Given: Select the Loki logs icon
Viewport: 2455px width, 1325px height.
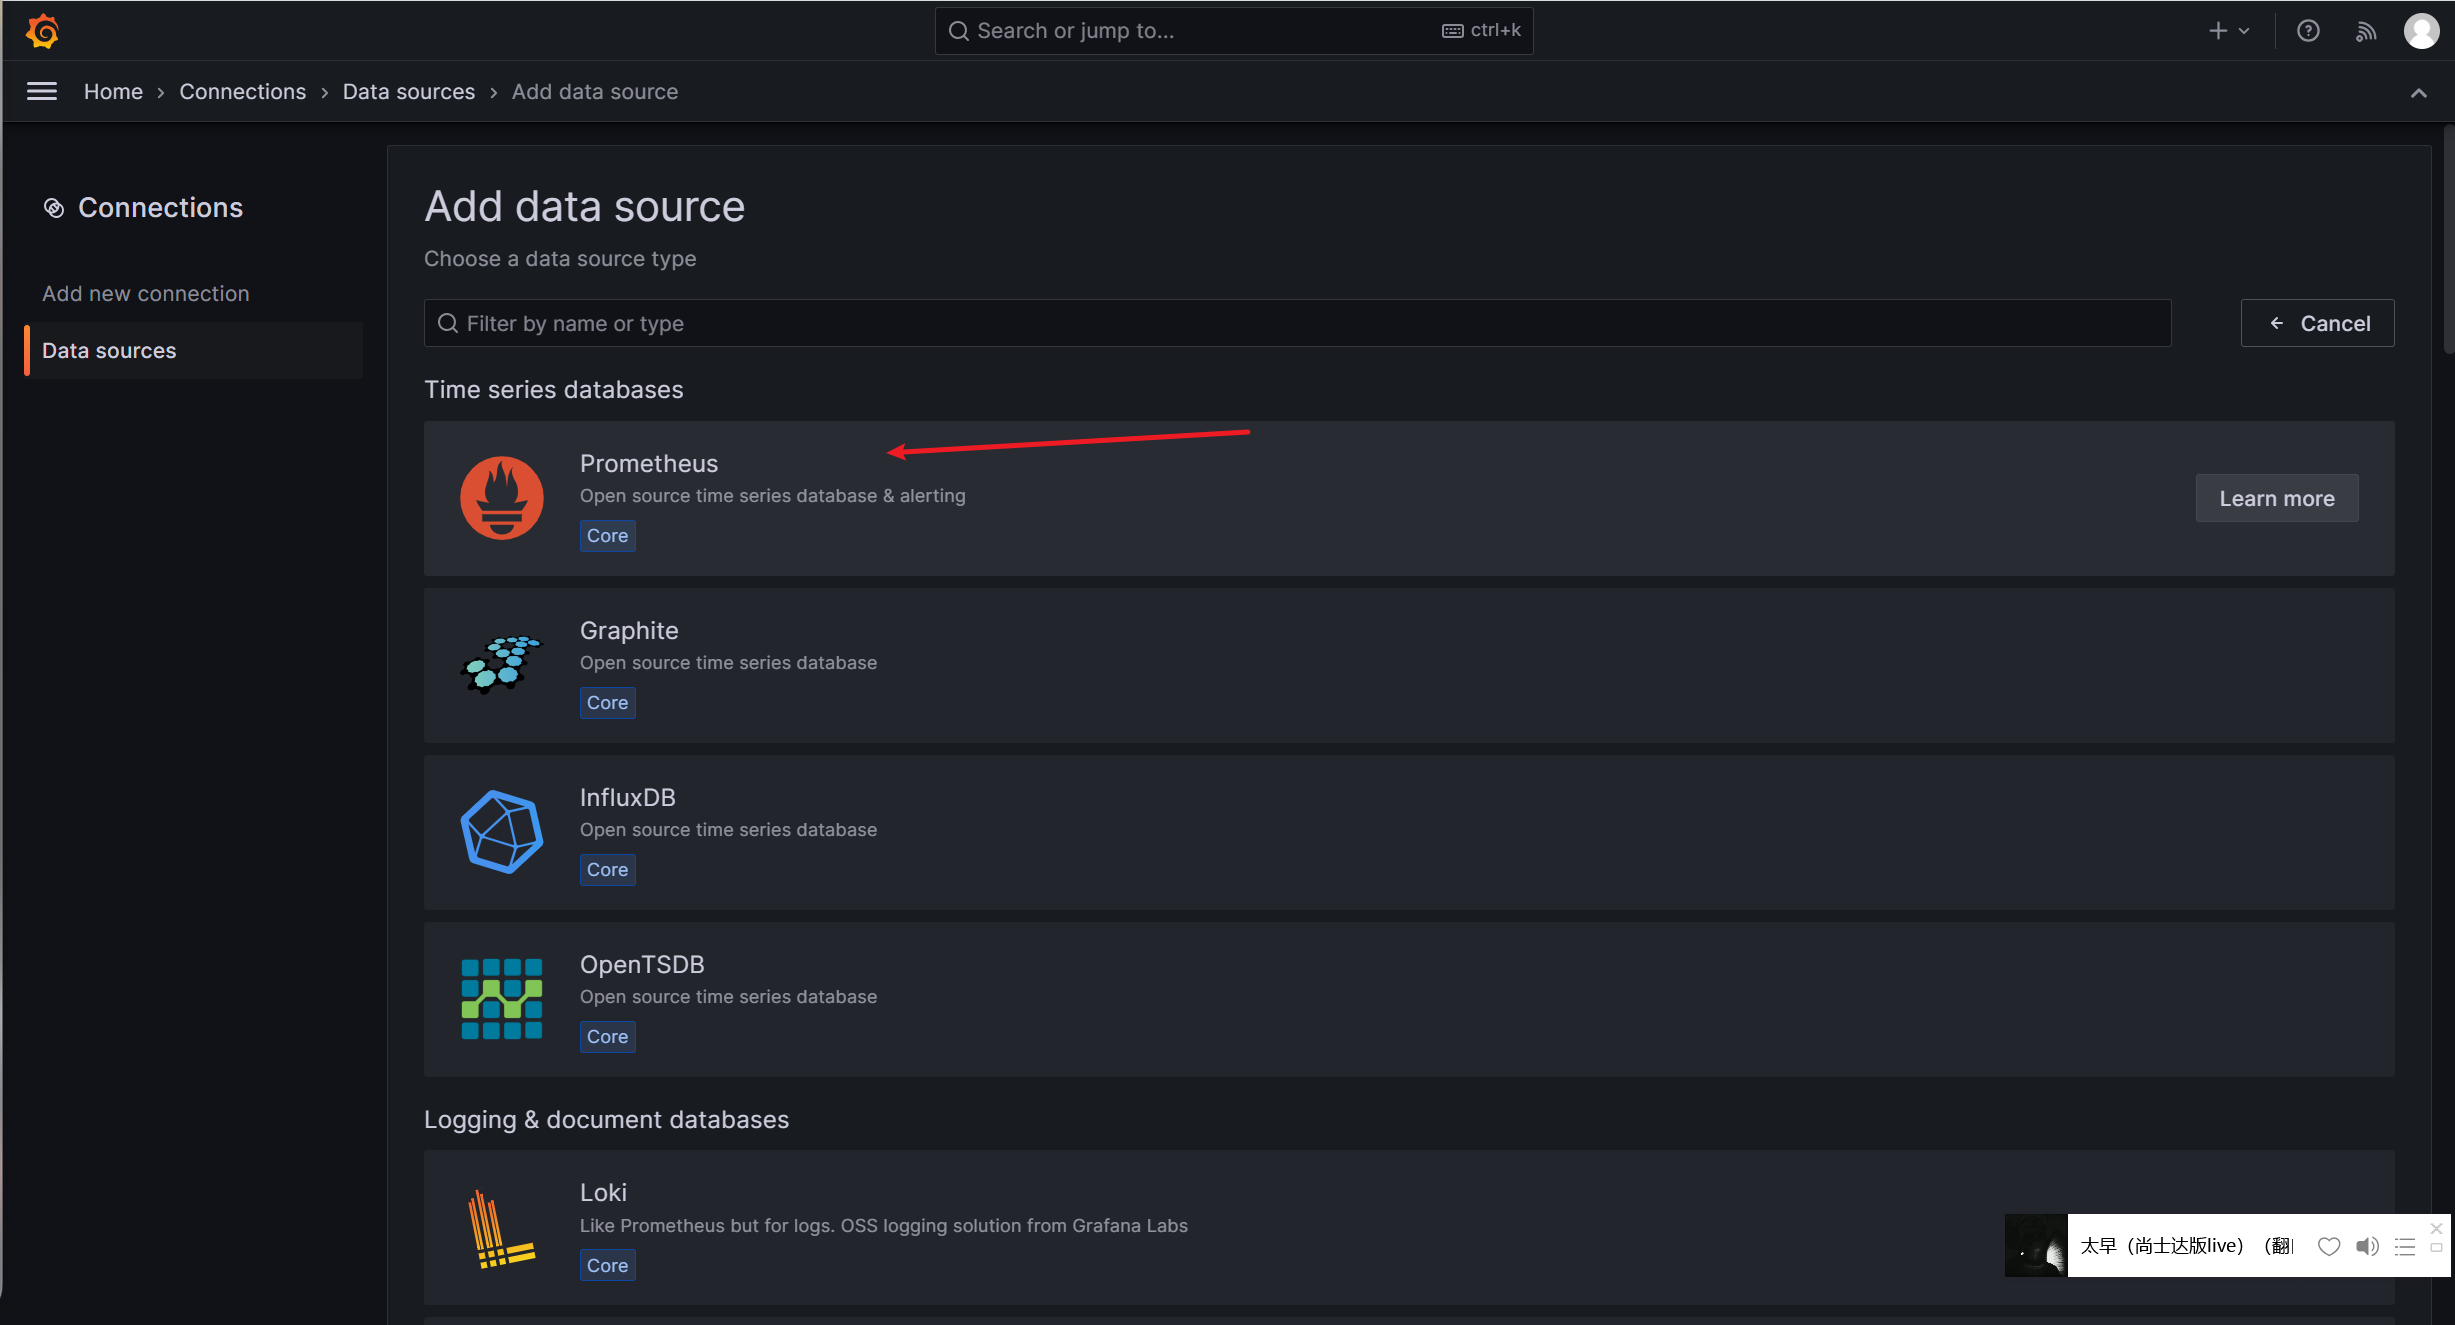Looking at the screenshot, I should pyautogui.click(x=501, y=1228).
